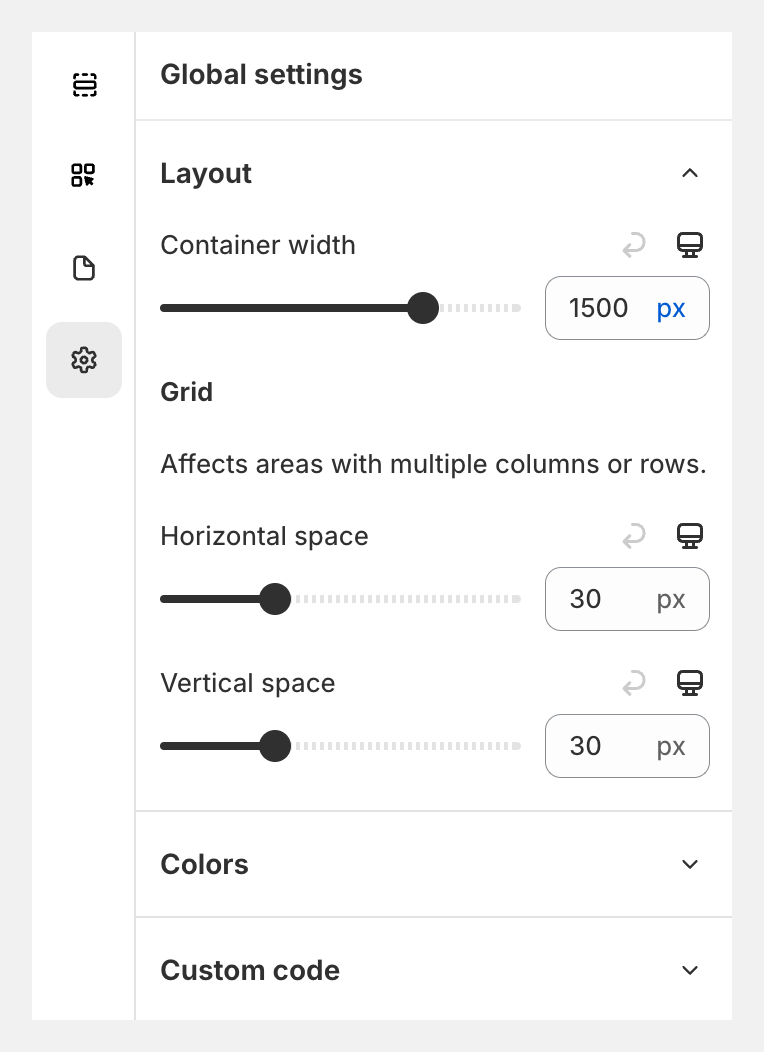The height and width of the screenshot is (1052, 764).
Task: Select the Settings gear in the sidebar
Action: [84, 359]
